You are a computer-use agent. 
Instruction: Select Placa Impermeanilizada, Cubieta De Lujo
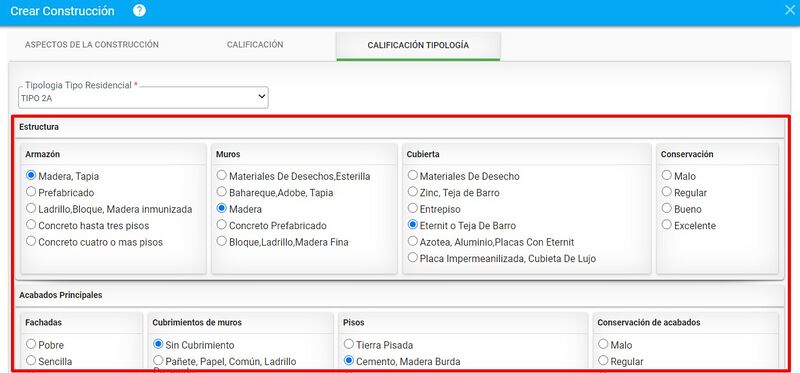(x=413, y=258)
